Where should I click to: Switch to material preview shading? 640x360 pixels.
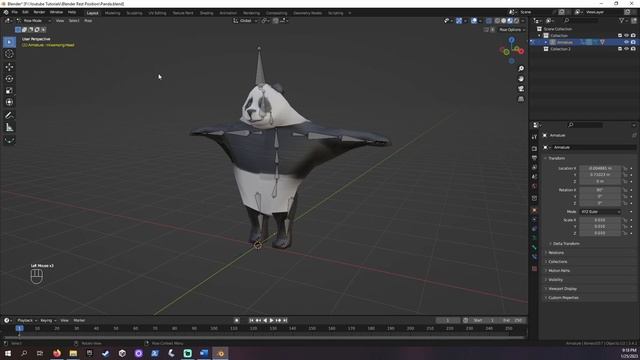pyautogui.click(x=510, y=20)
